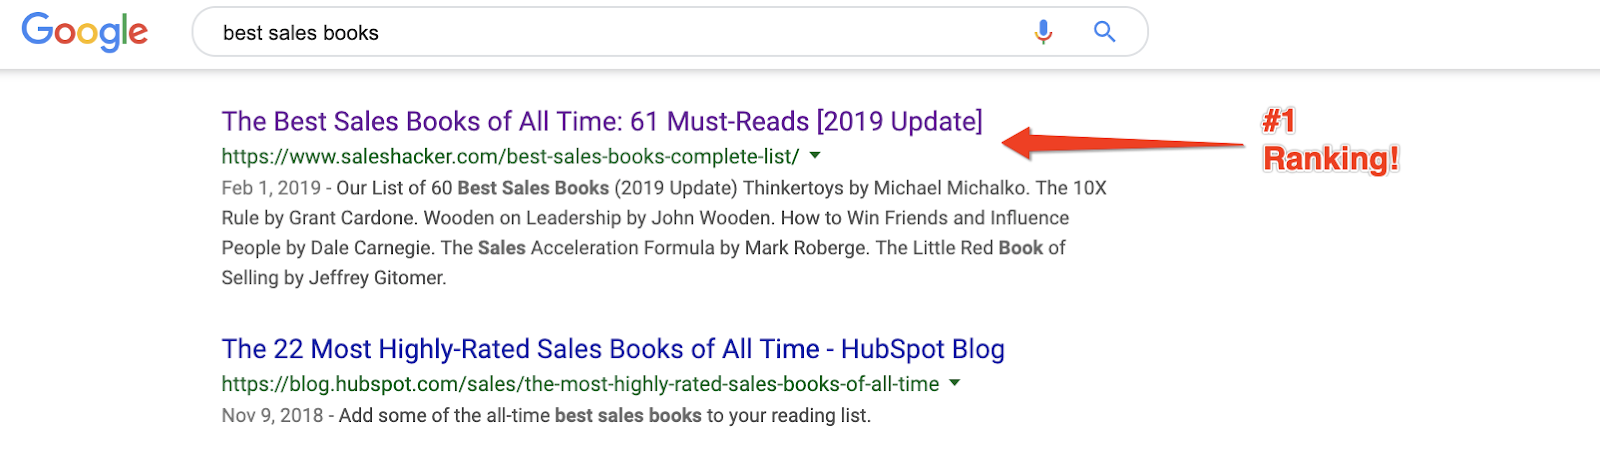Click the saleshacker.com green URL
The image size is (1600, 452).
click(x=510, y=157)
